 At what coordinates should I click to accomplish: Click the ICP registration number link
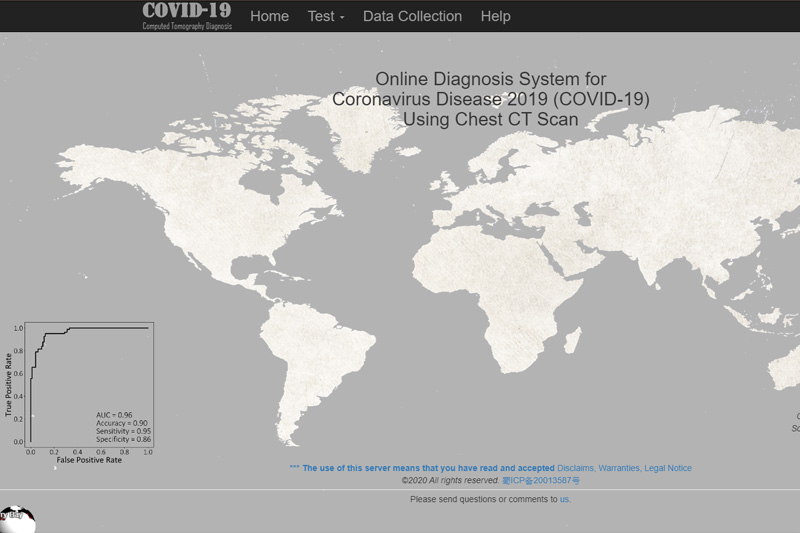tap(540, 481)
